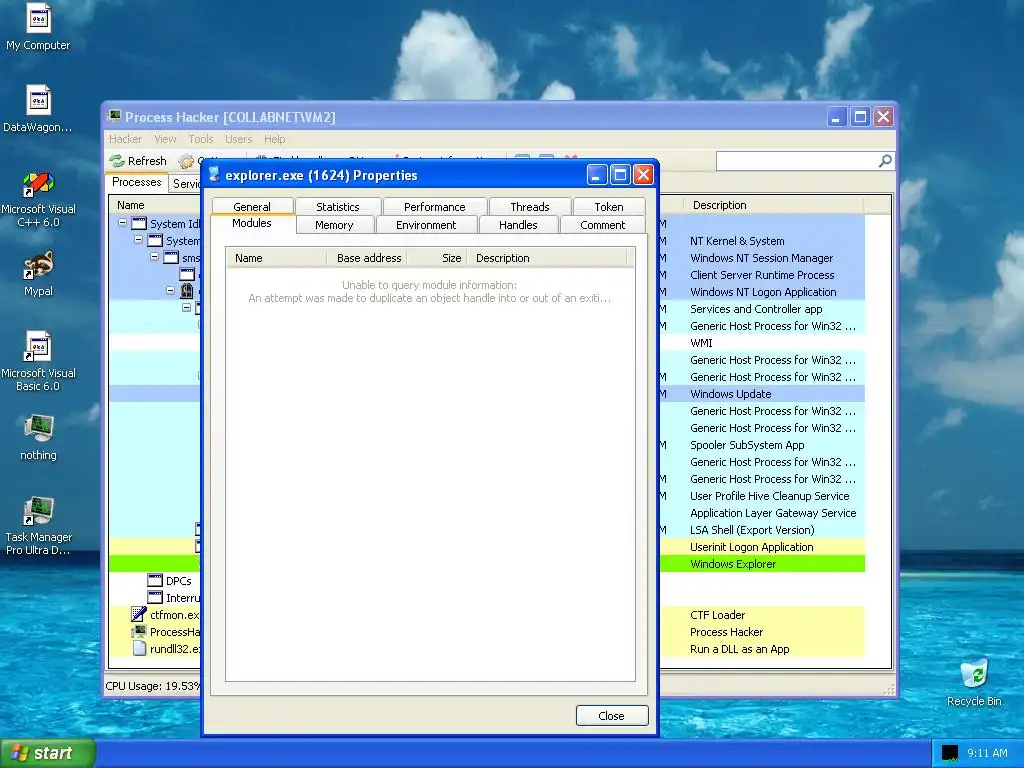Click the Process Hacker search input field
The height and width of the screenshot is (768, 1024).
[x=797, y=161]
